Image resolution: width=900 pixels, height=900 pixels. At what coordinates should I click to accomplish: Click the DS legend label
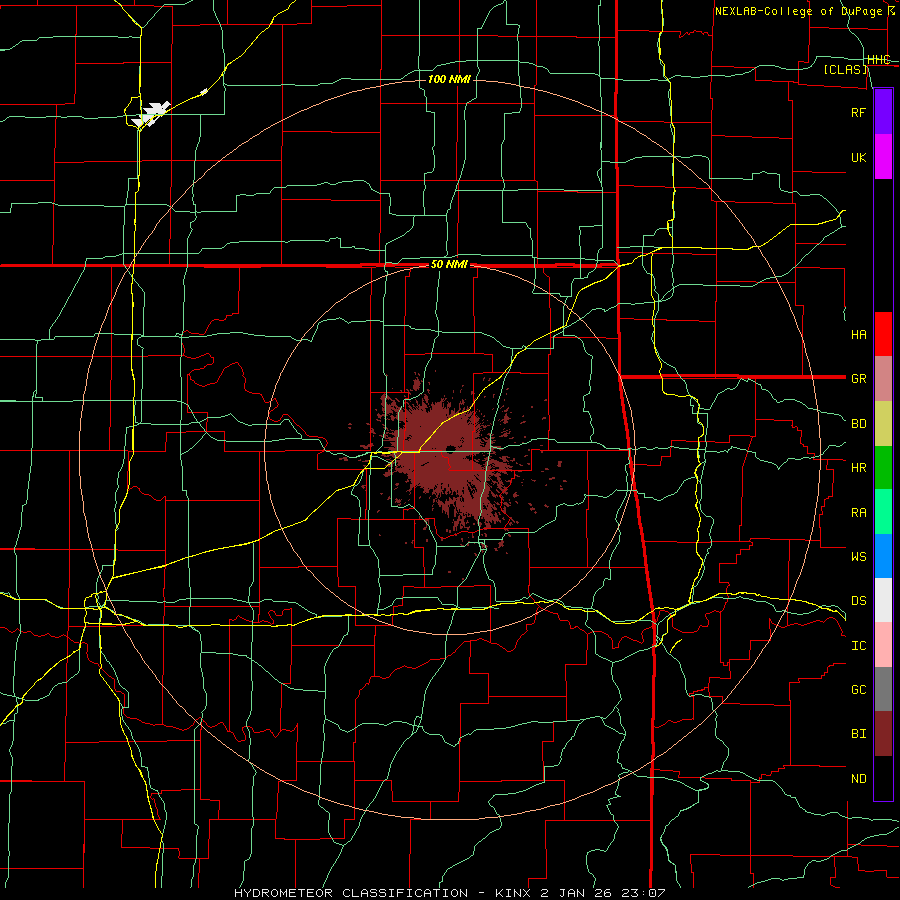tap(858, 600)
